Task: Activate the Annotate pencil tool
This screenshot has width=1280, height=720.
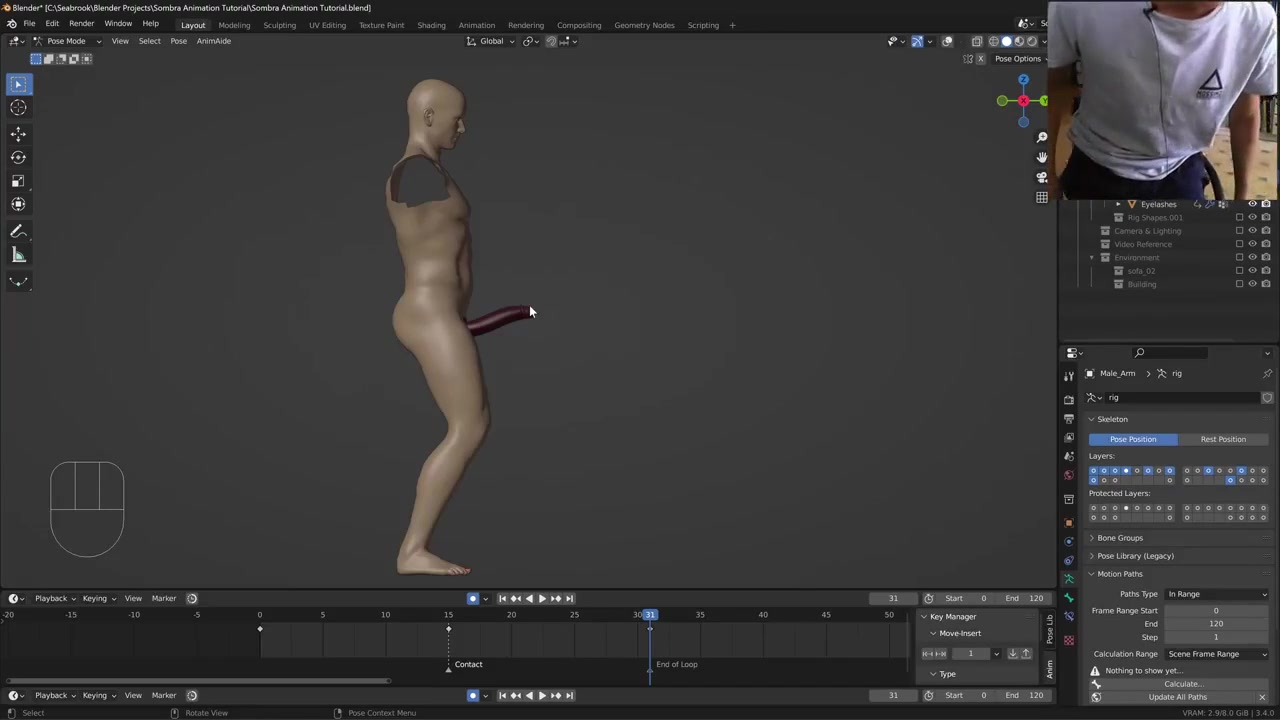Action: click(18, 231)
